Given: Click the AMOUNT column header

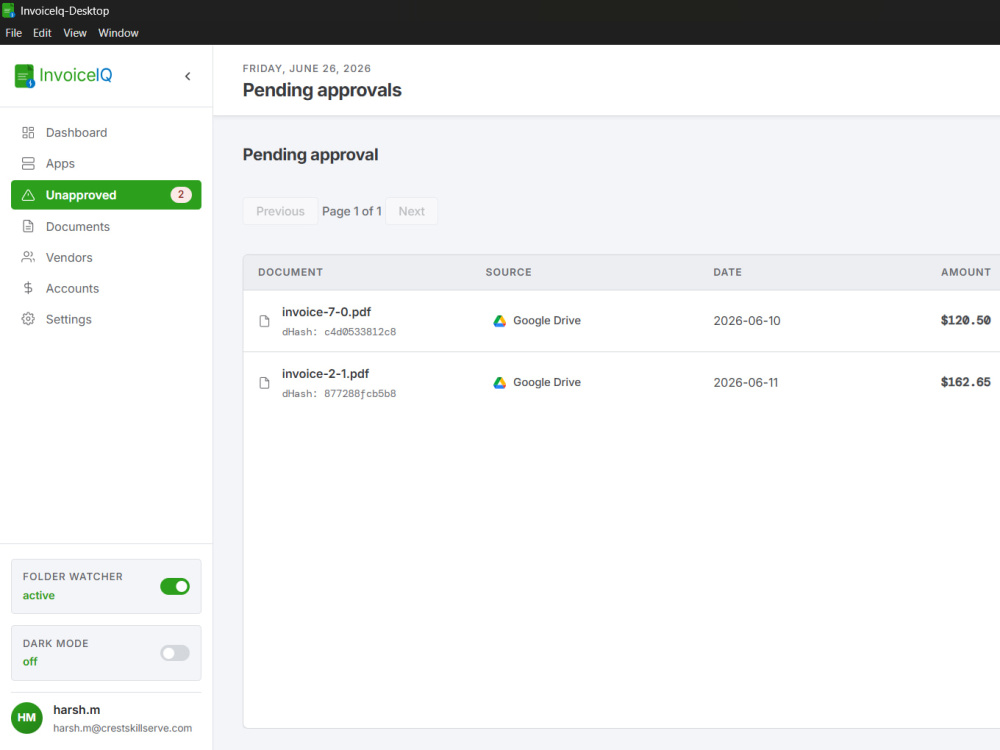Looking at the screenshot, I should 966,272.
